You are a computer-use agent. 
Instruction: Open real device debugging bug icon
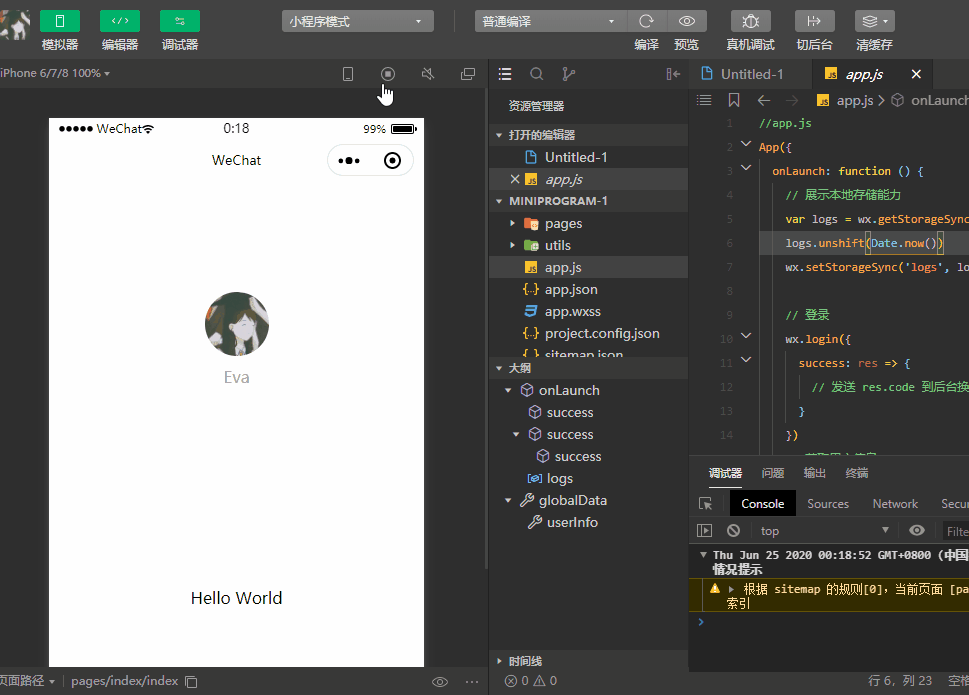point(750,21)
